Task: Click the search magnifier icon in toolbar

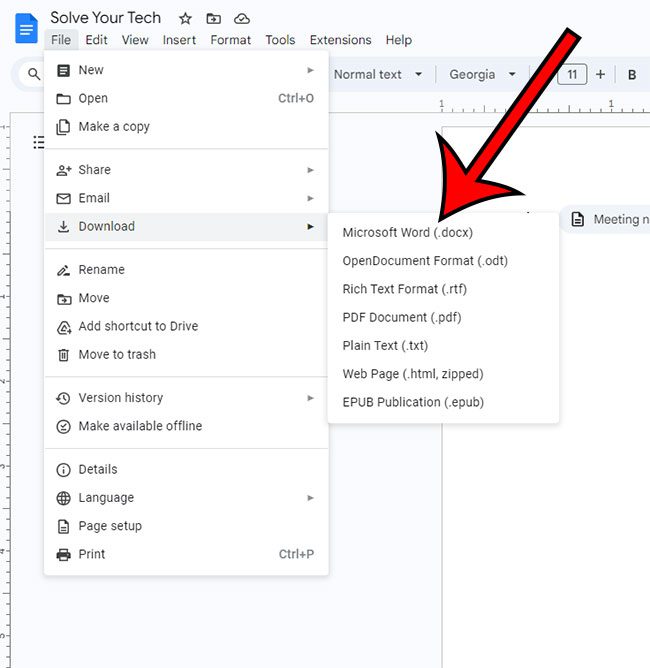Action: click(x=34, y=75)
